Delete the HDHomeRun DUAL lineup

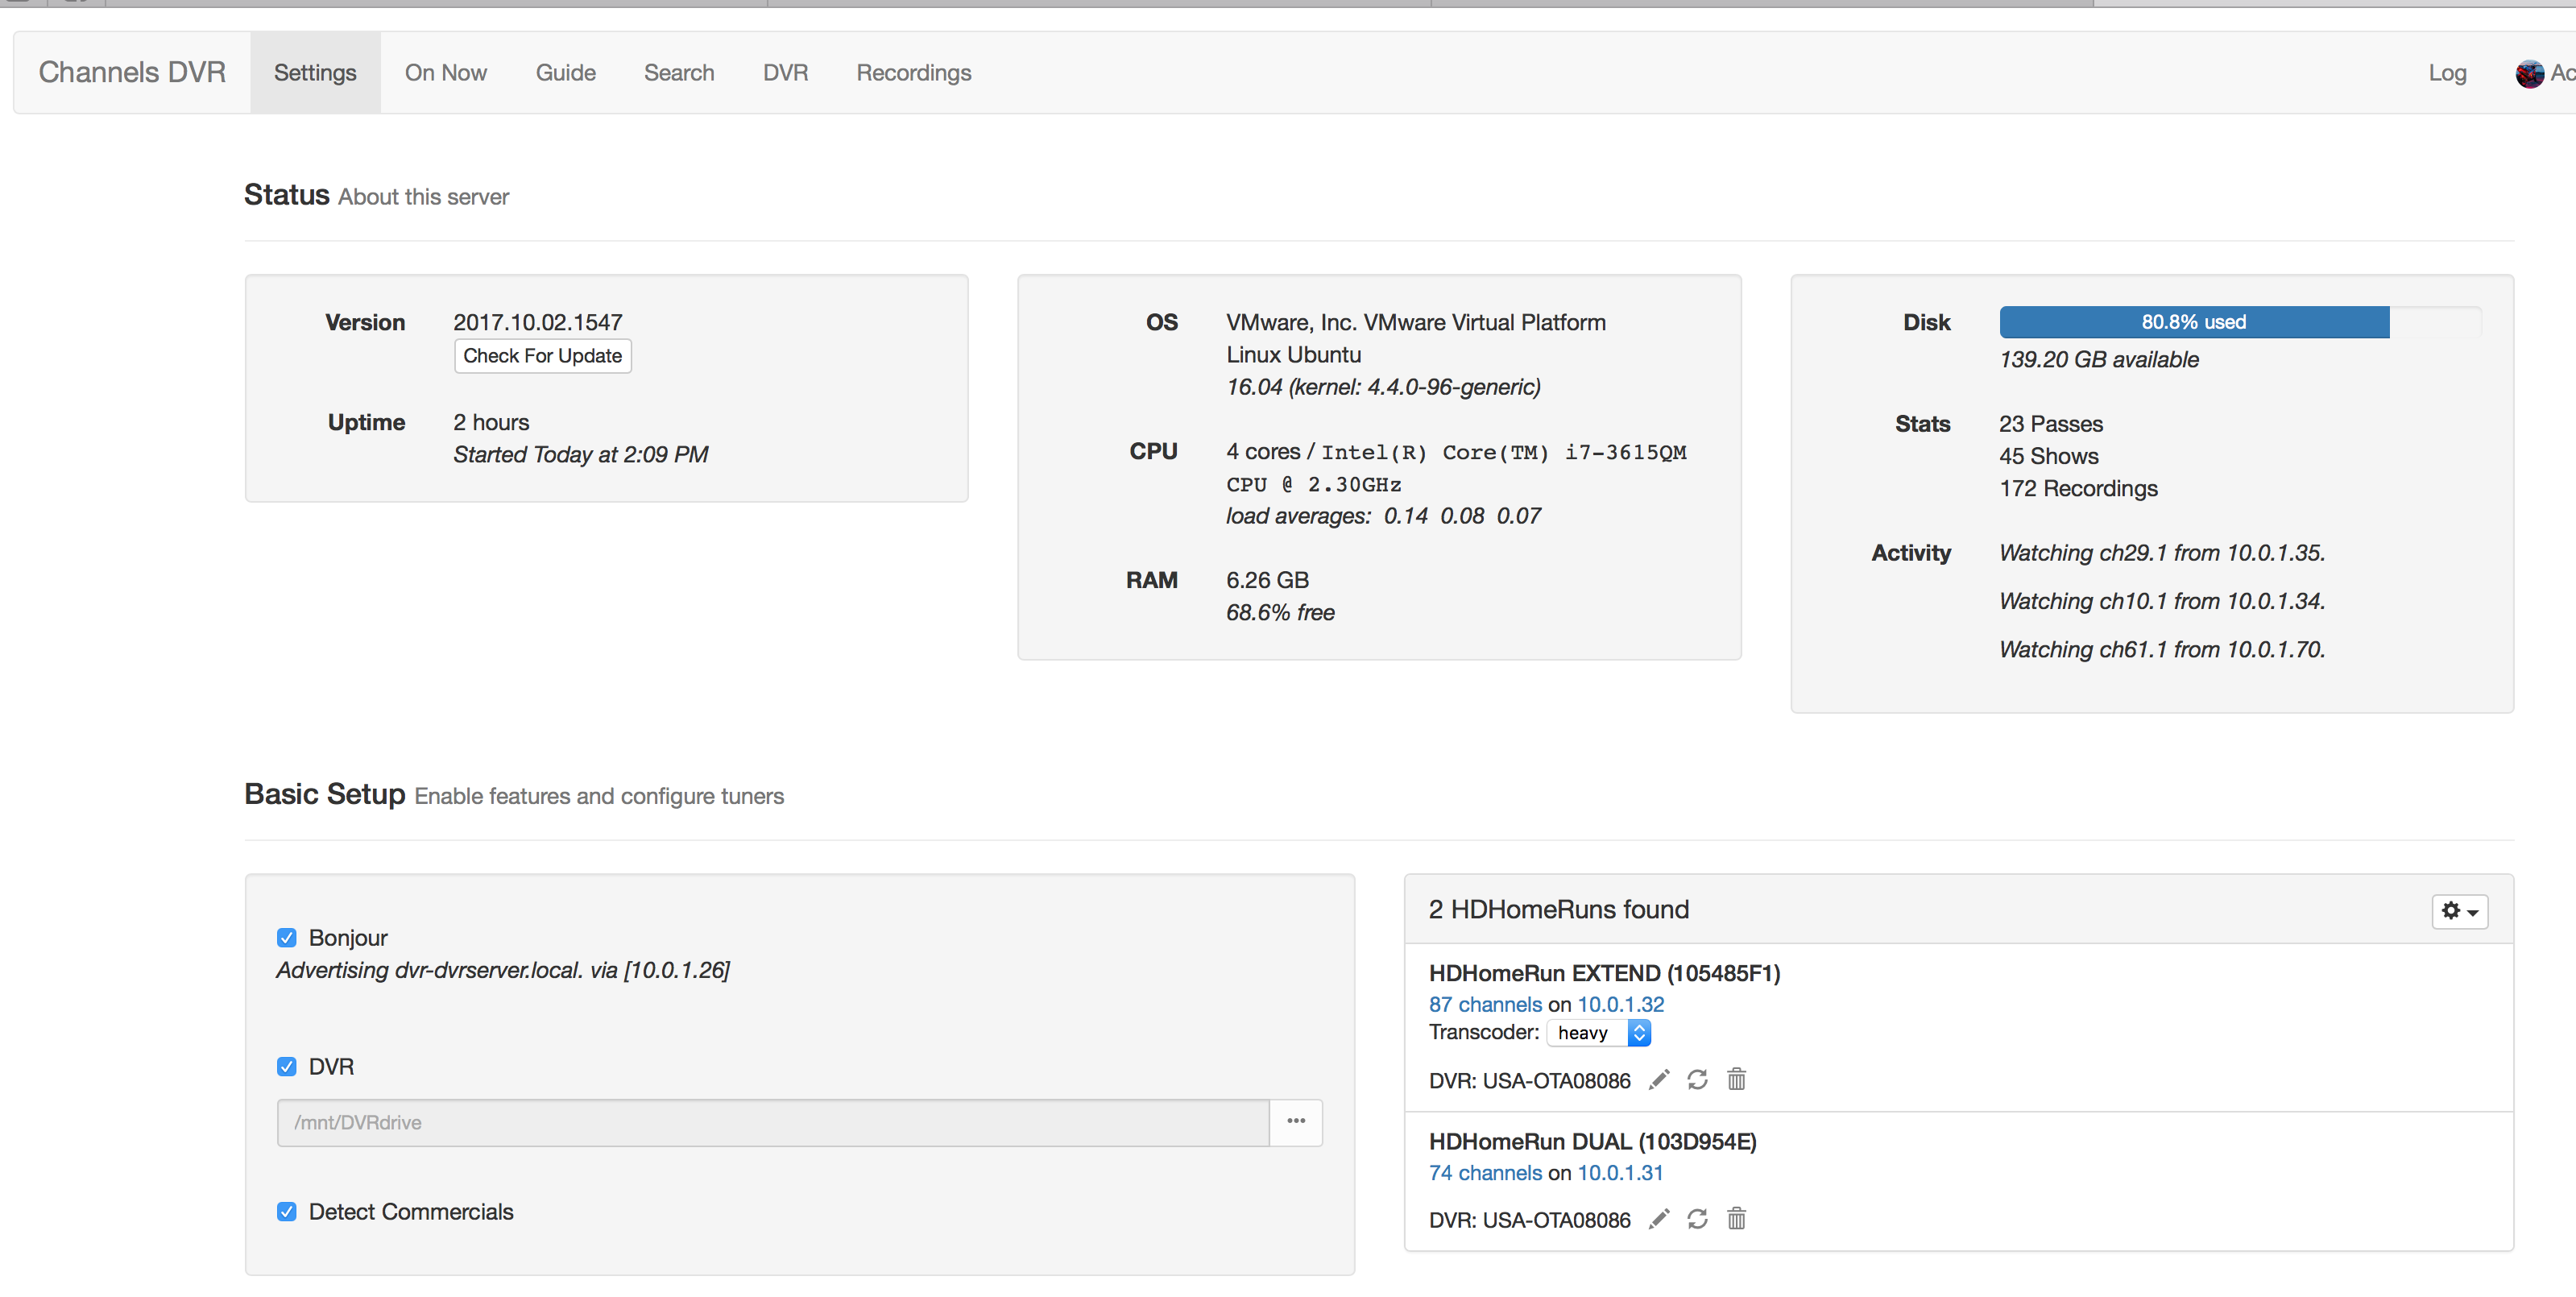(x=1736, y=1219)
